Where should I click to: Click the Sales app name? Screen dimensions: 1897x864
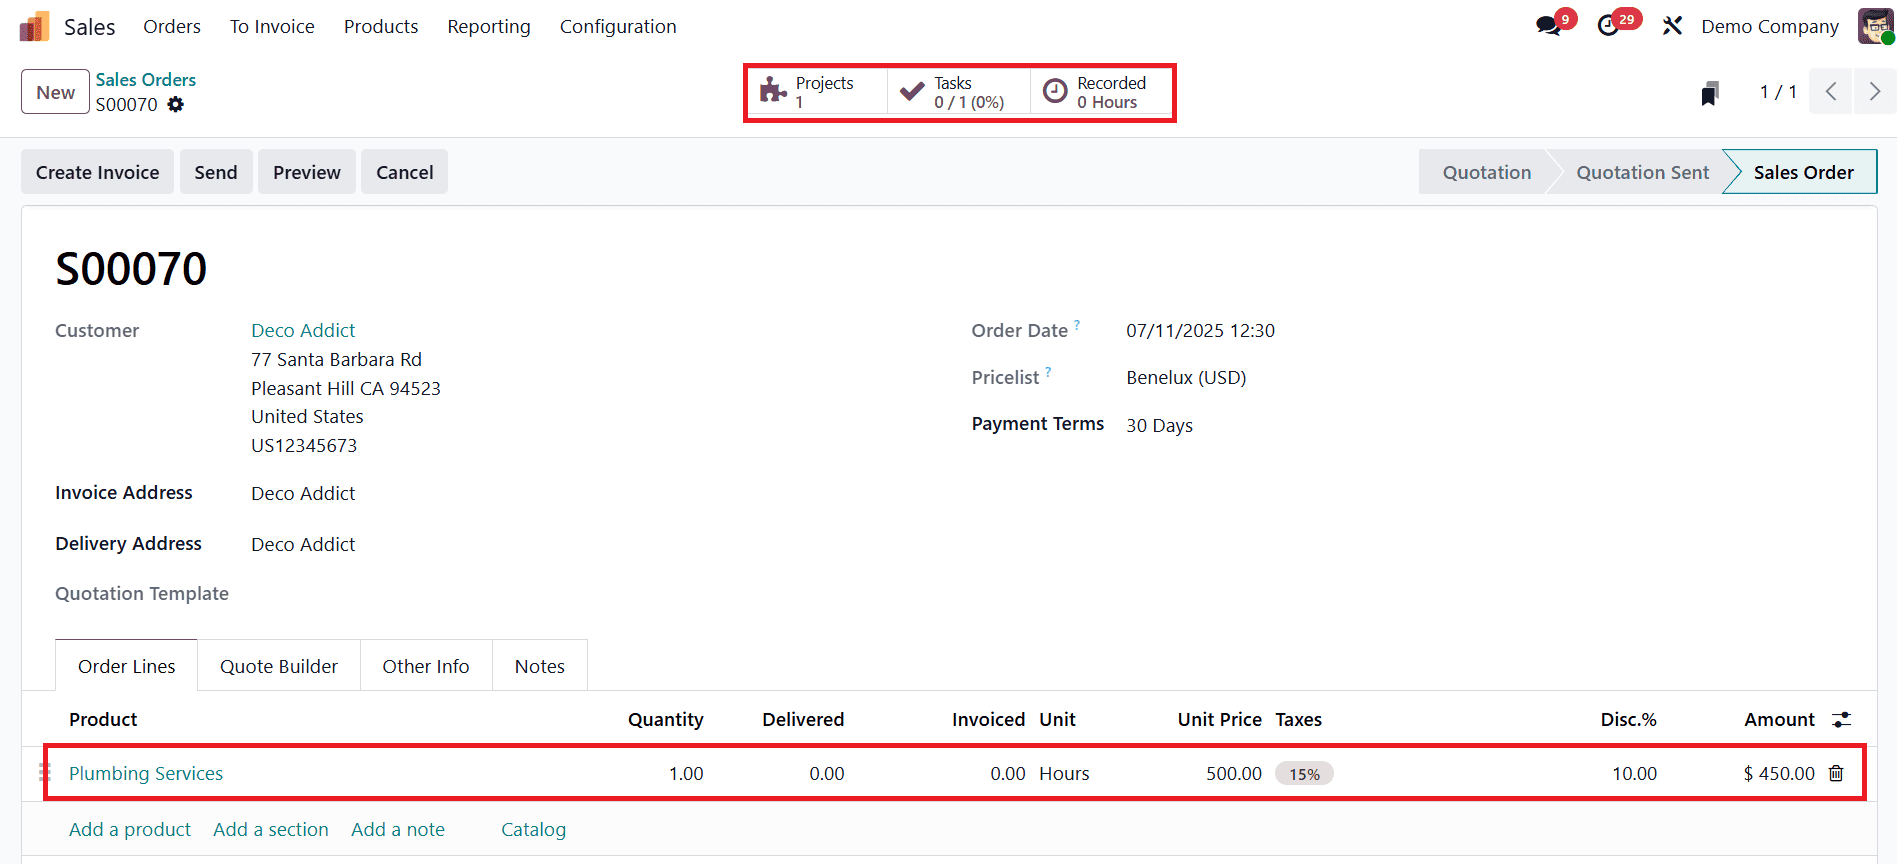pos(90,27)
